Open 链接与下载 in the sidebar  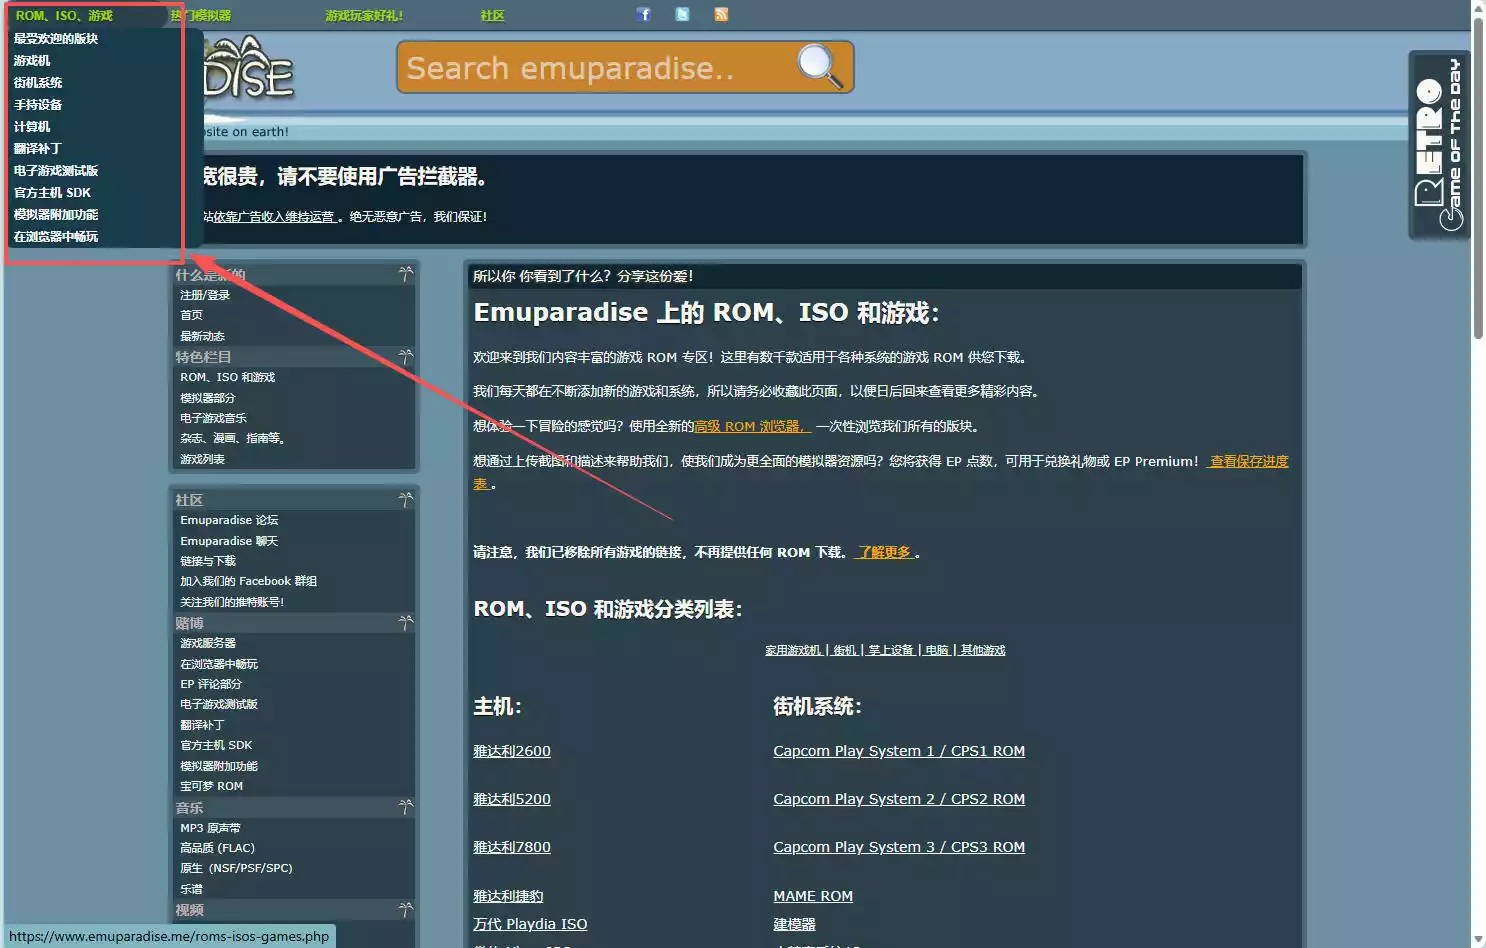208,561
